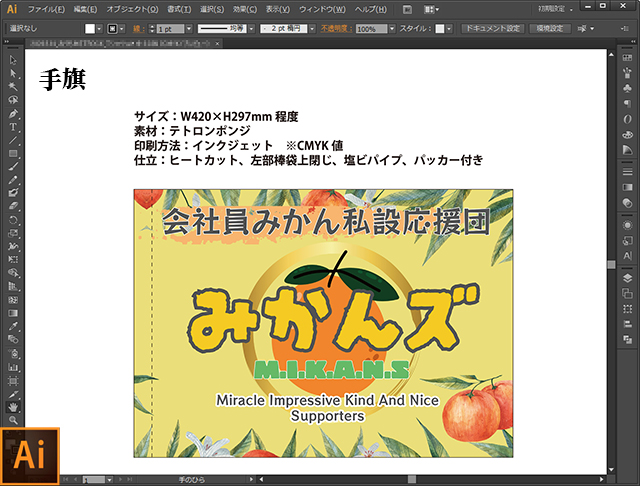
Task: Open the ヘルプ menu
Action: (x=370, y=9)
